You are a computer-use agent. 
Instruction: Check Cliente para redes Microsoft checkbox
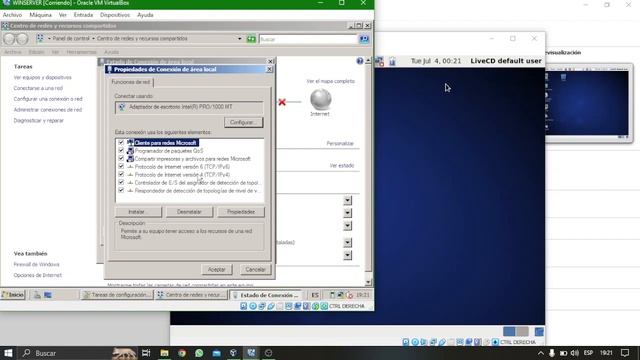[x=121, y=142]
